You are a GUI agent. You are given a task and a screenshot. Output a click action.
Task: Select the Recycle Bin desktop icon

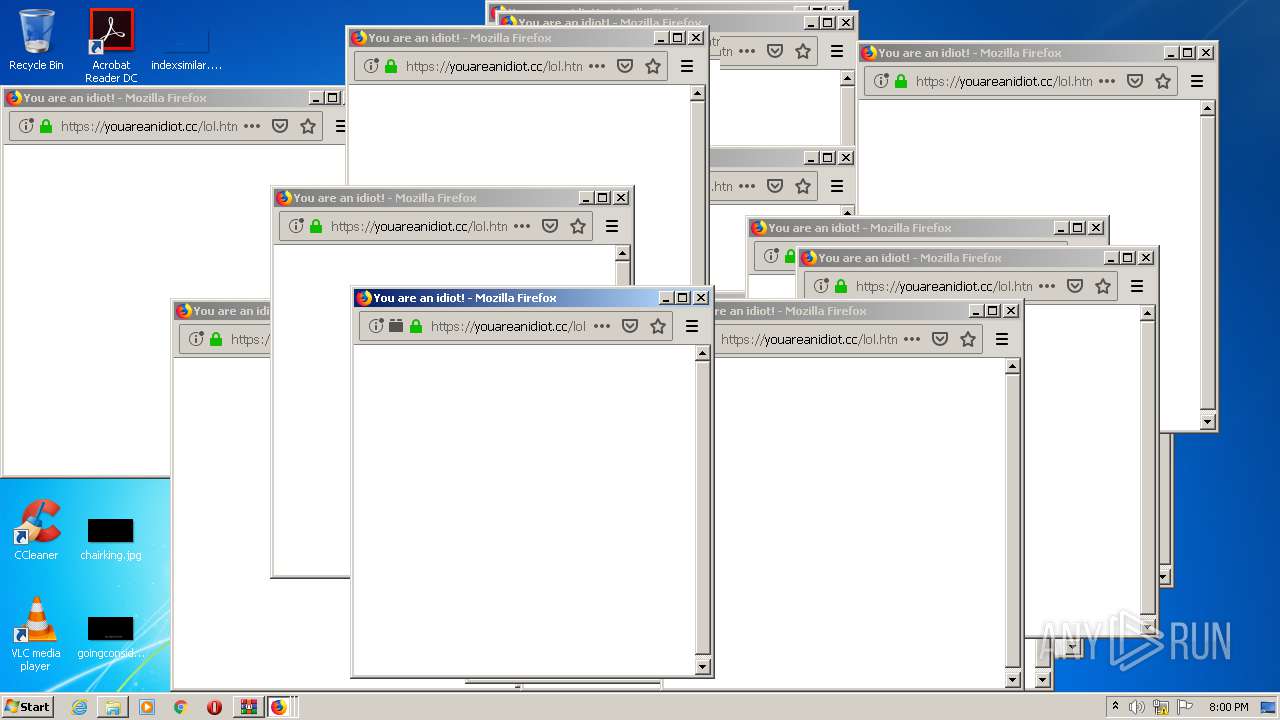pos(36,41)
